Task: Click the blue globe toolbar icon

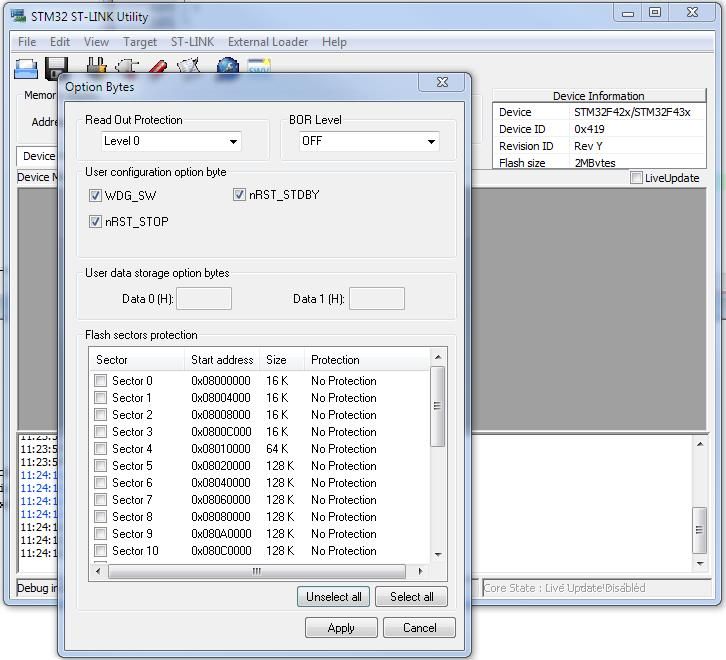Action: tap(228, 66)
